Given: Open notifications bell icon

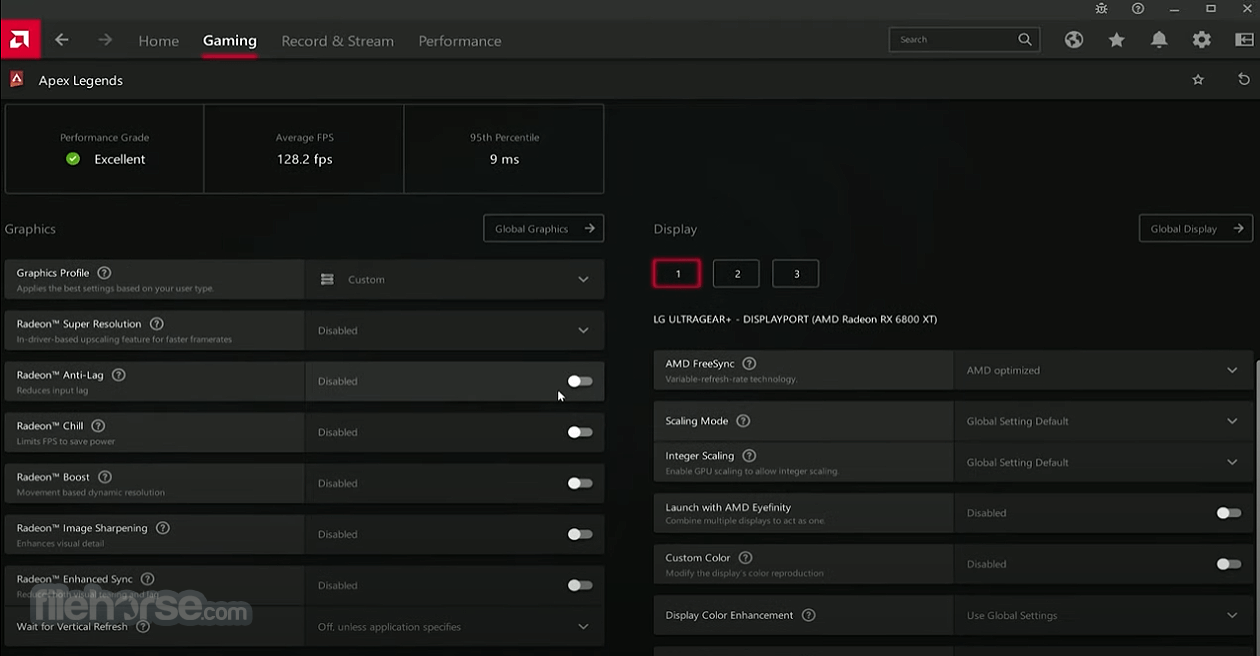Looking at the screenshot, I should tap(1159, 40).
